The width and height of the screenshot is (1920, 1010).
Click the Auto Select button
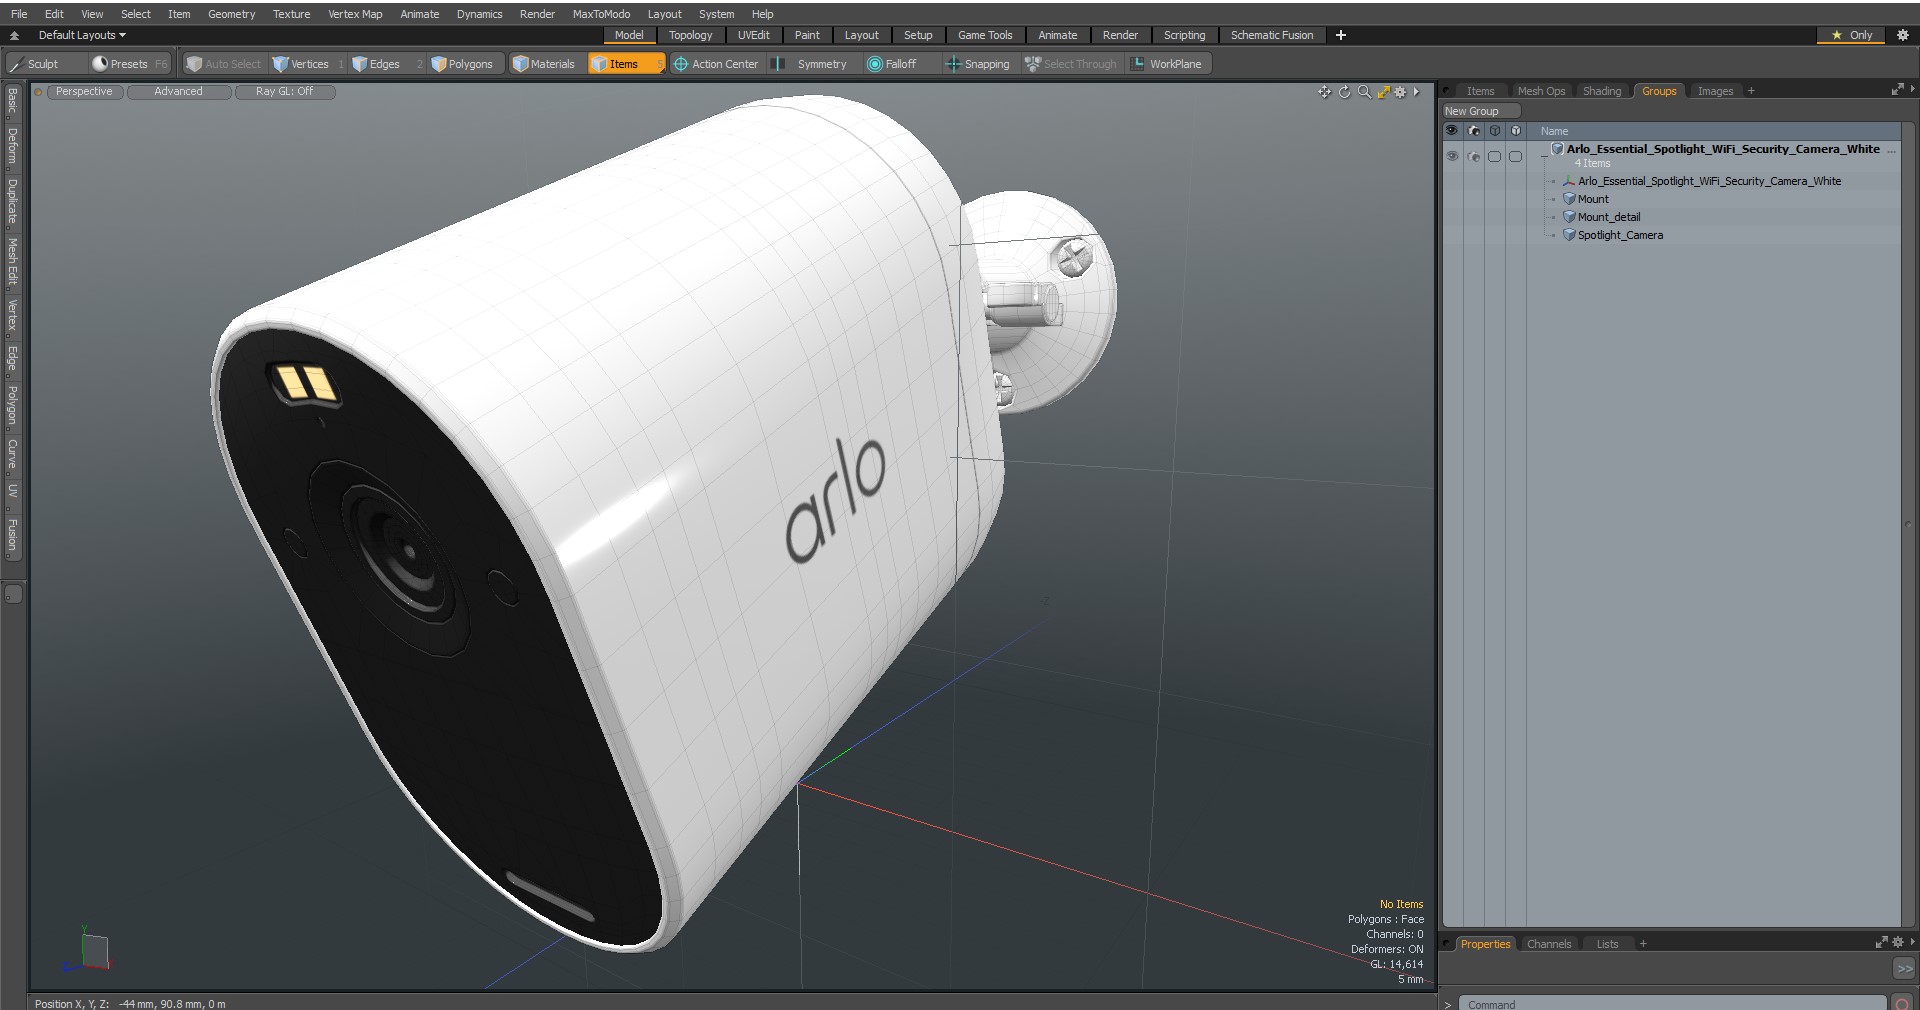tap(223, 64)
